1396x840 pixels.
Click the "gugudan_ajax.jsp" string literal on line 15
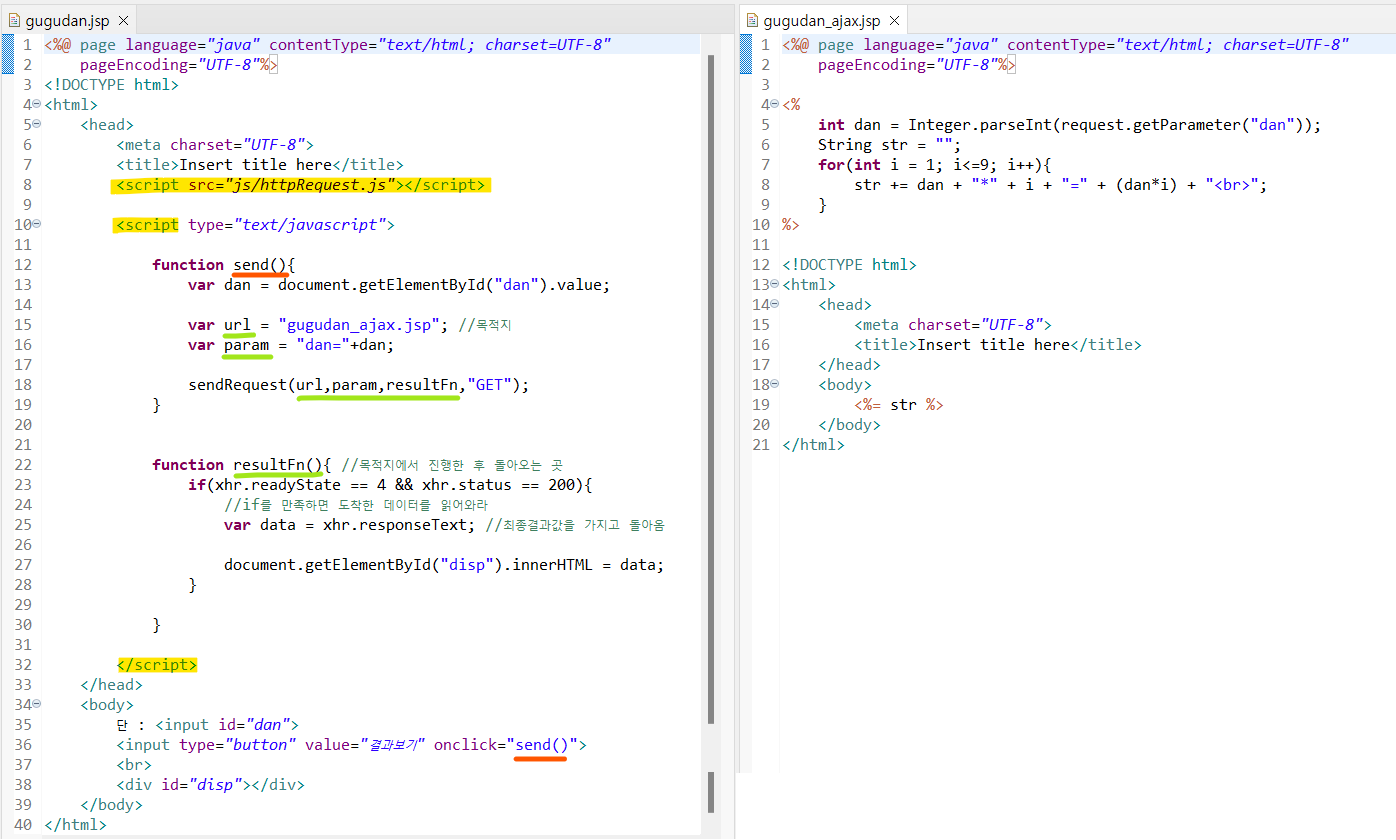coord(359,324)
